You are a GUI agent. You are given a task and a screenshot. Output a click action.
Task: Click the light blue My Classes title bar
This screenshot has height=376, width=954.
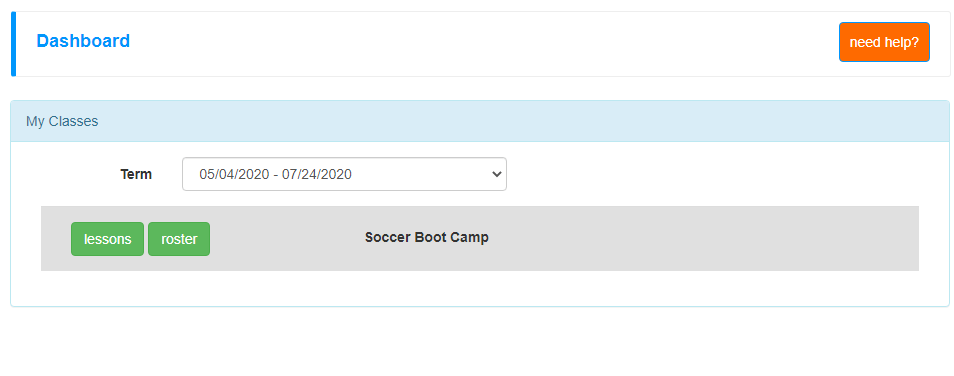point(479,121)
